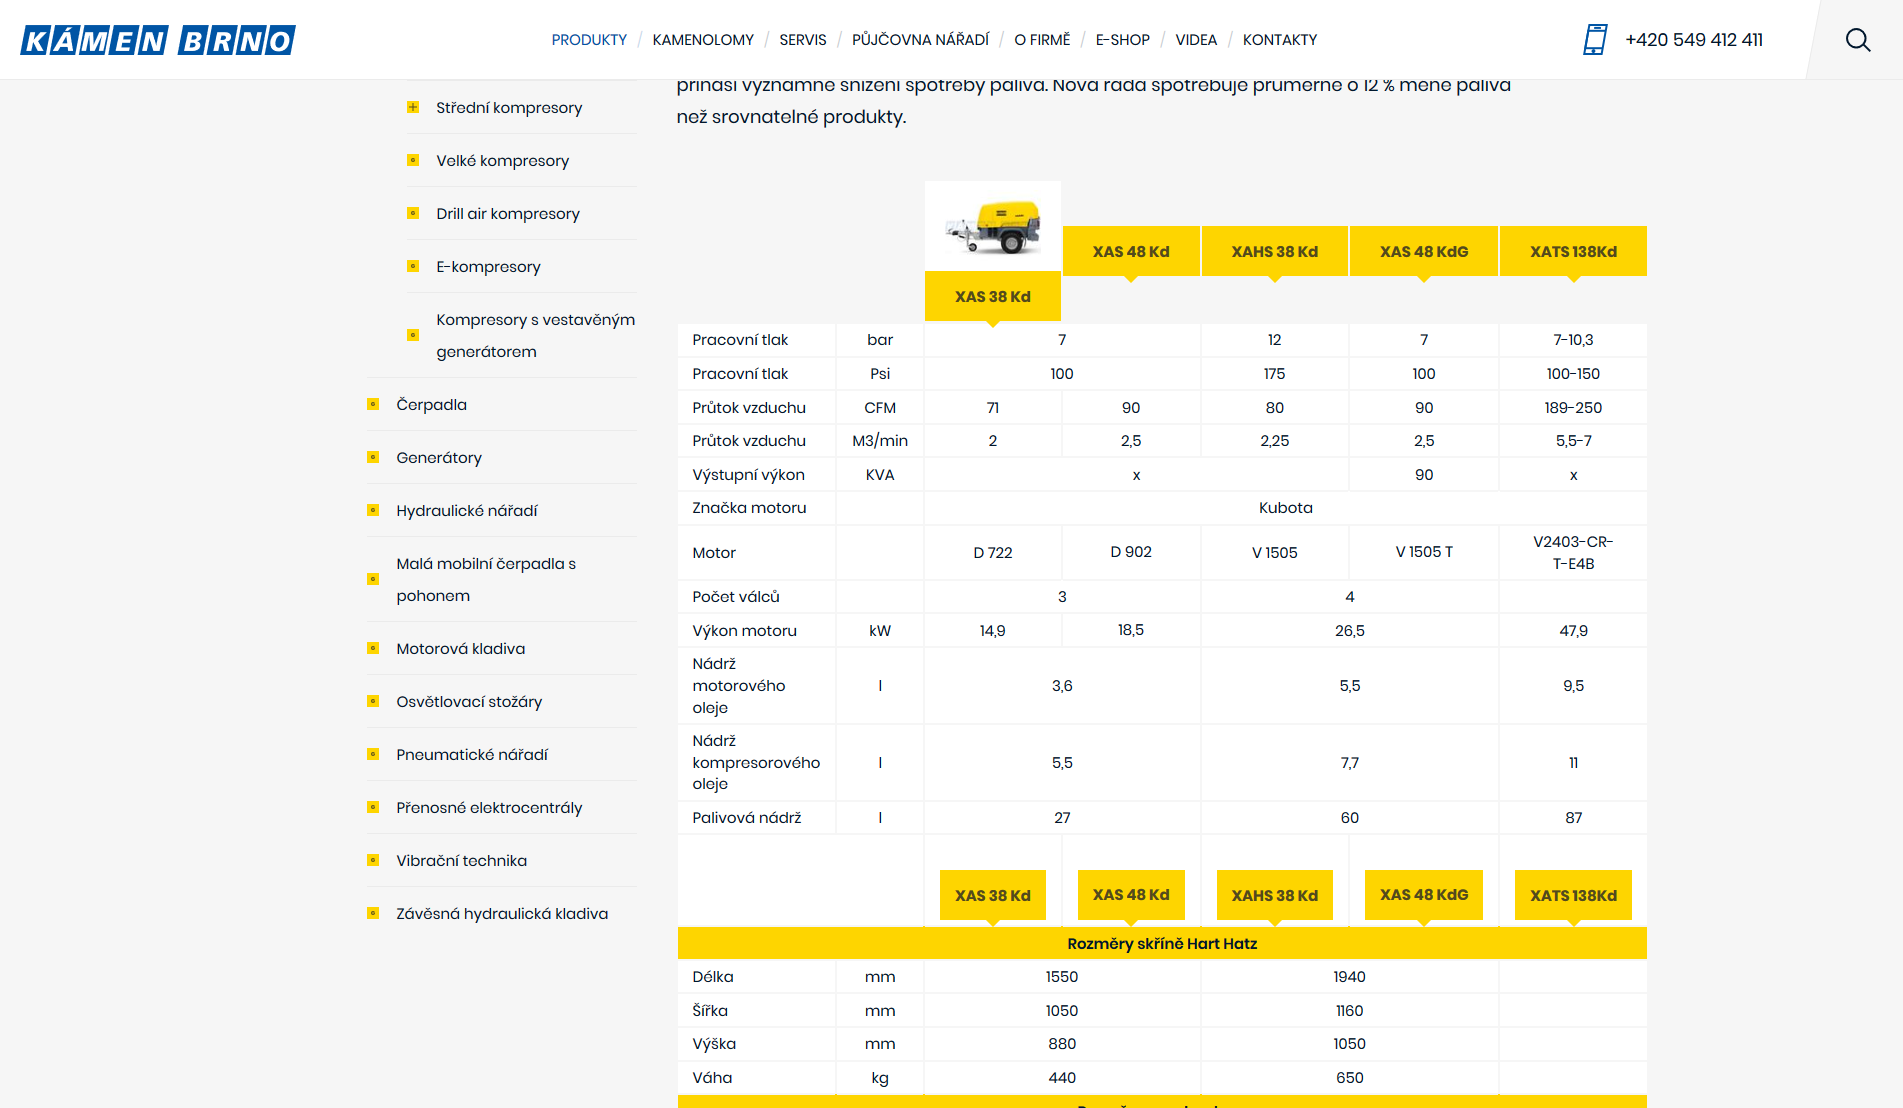The height and width of the screenshot is (1108, 1903).
Task: Open Pneumatické nářadí category
Action: pyautogui.click(x=472, y=754)
